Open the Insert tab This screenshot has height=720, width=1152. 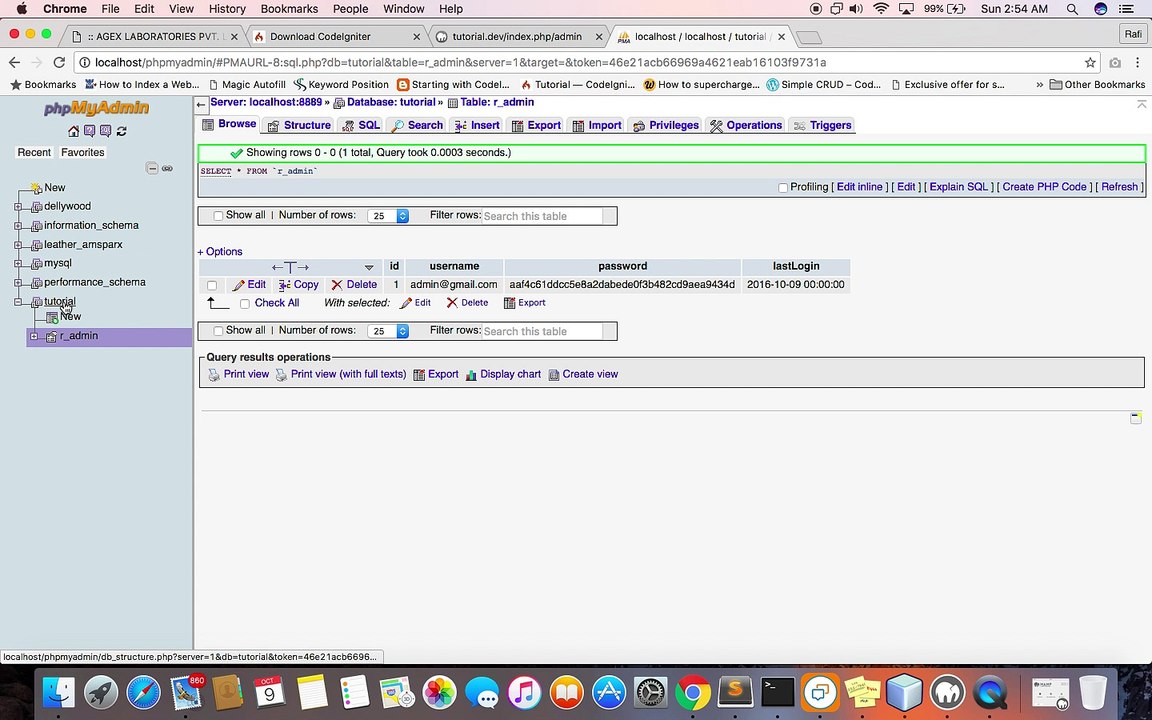coord(478,126)
